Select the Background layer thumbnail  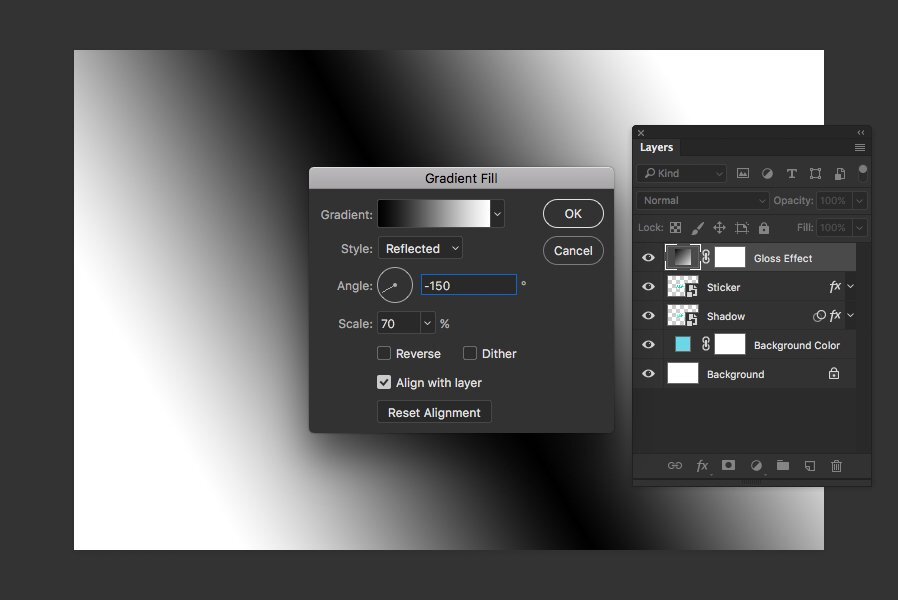[683, 373]
